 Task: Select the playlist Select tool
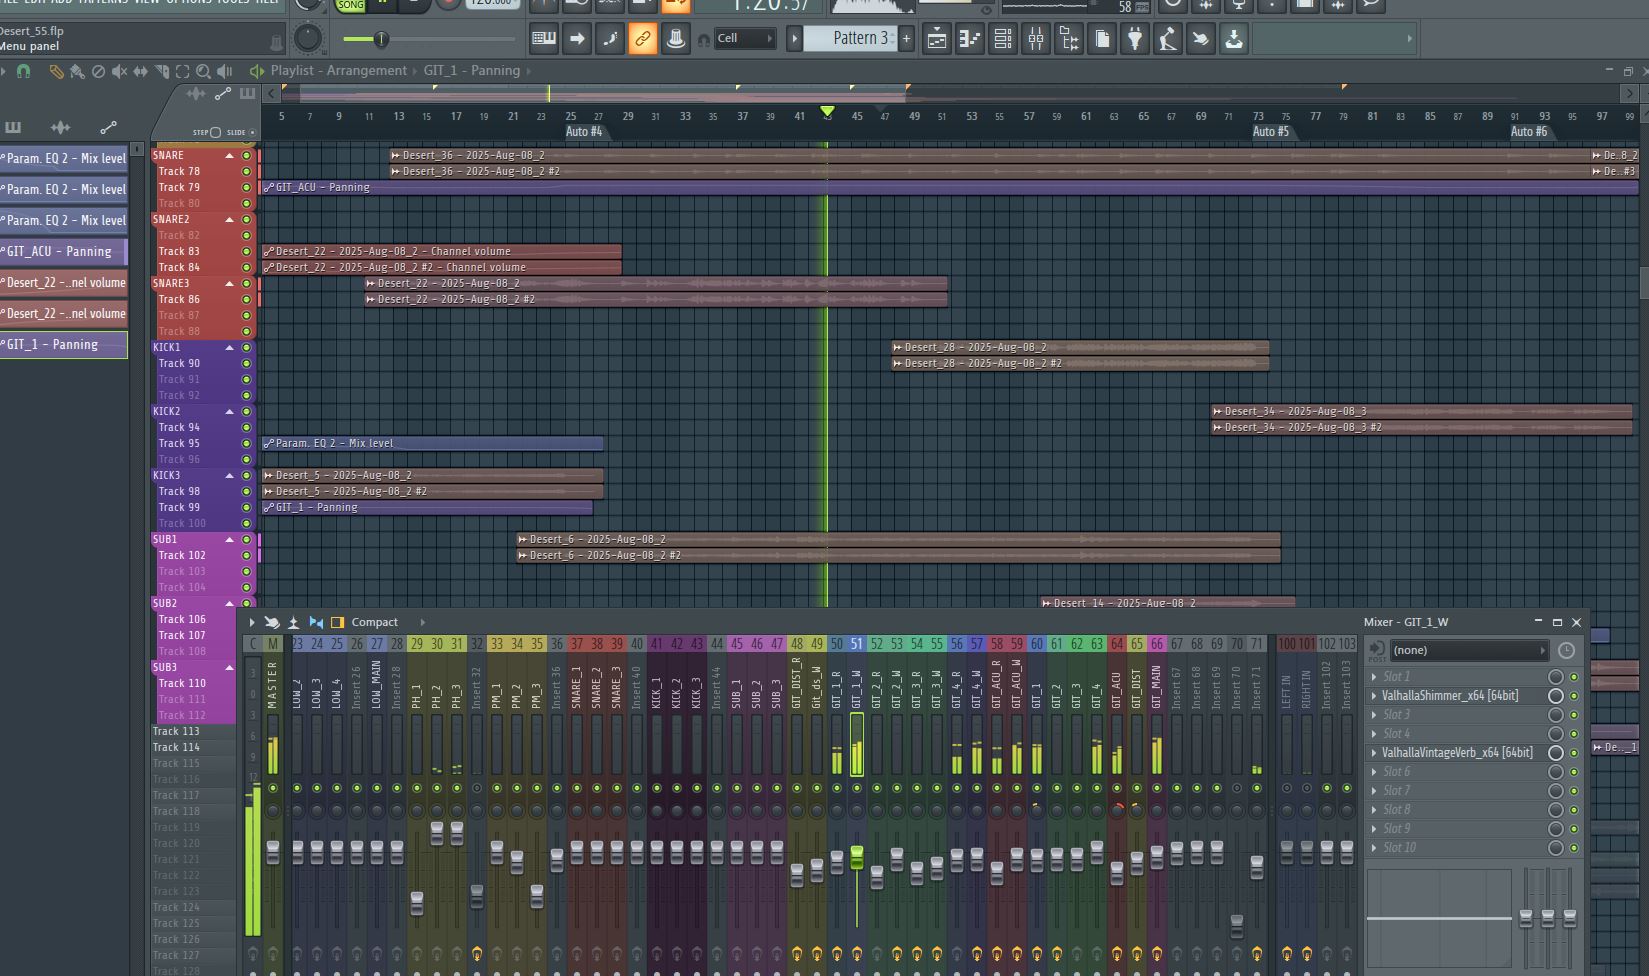182,71
